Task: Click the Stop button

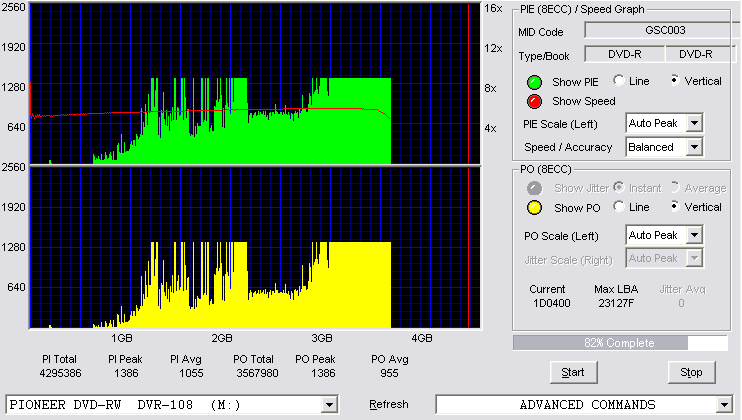Action: 691,373
